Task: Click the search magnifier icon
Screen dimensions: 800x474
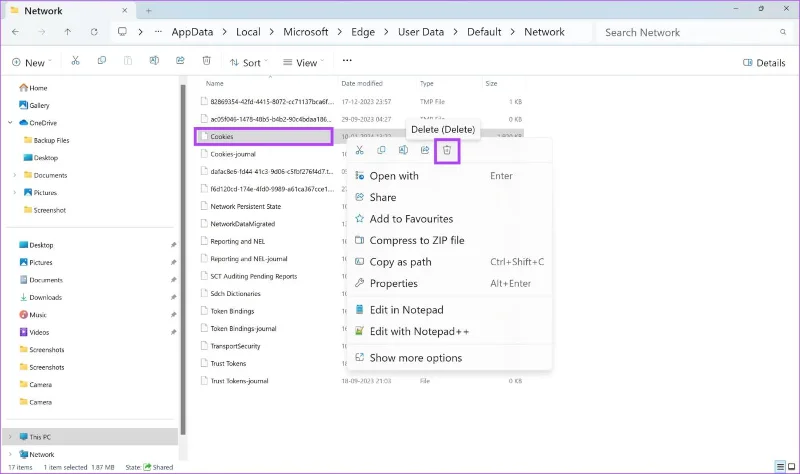Action: tap(783, 32)
